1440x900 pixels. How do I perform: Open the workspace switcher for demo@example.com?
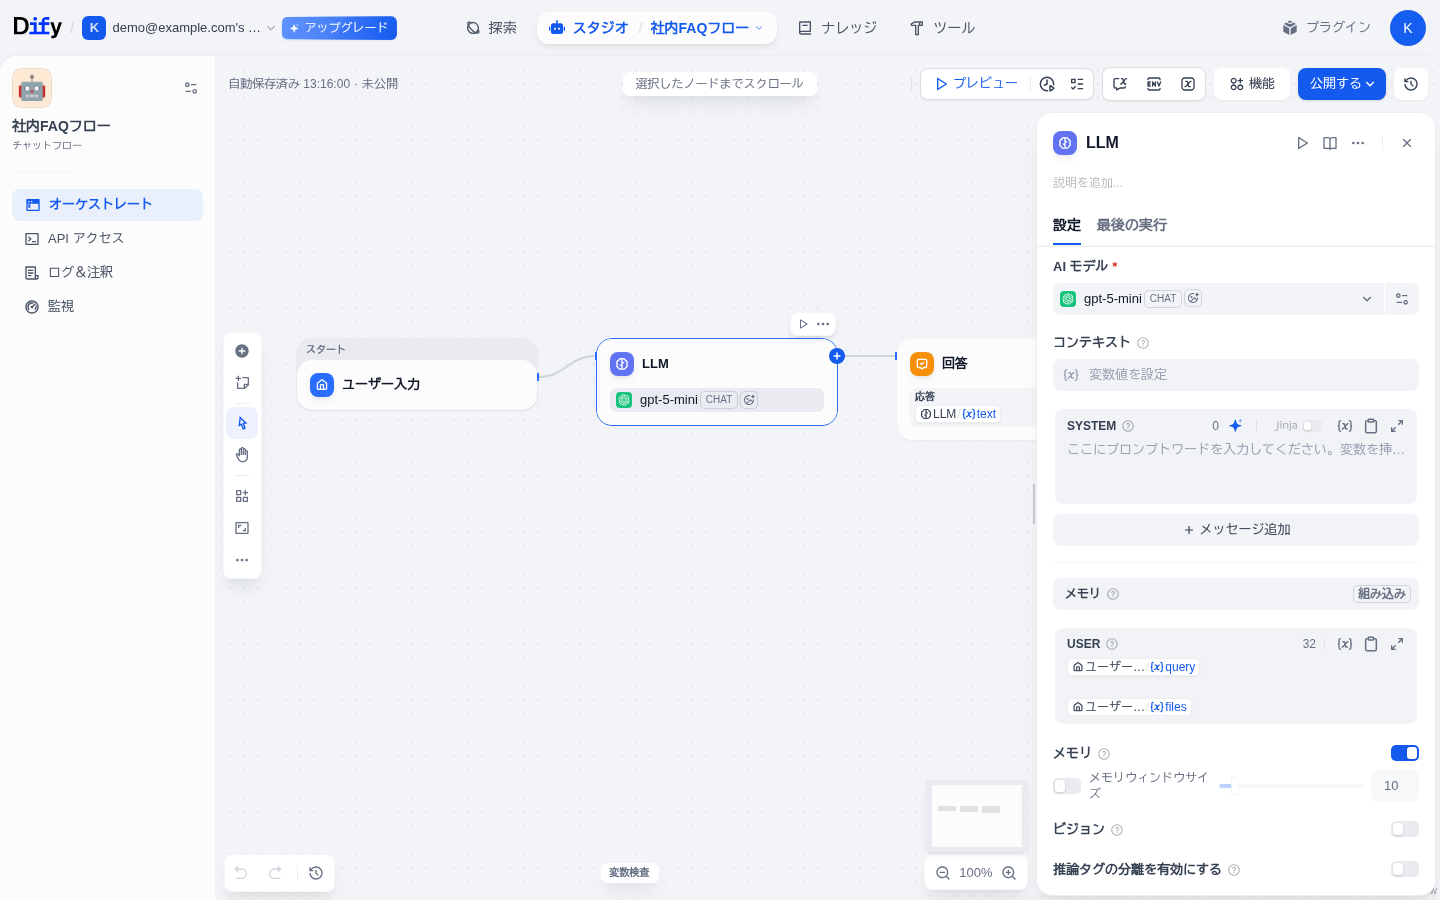pyautogui.click(x=179, y=28)
